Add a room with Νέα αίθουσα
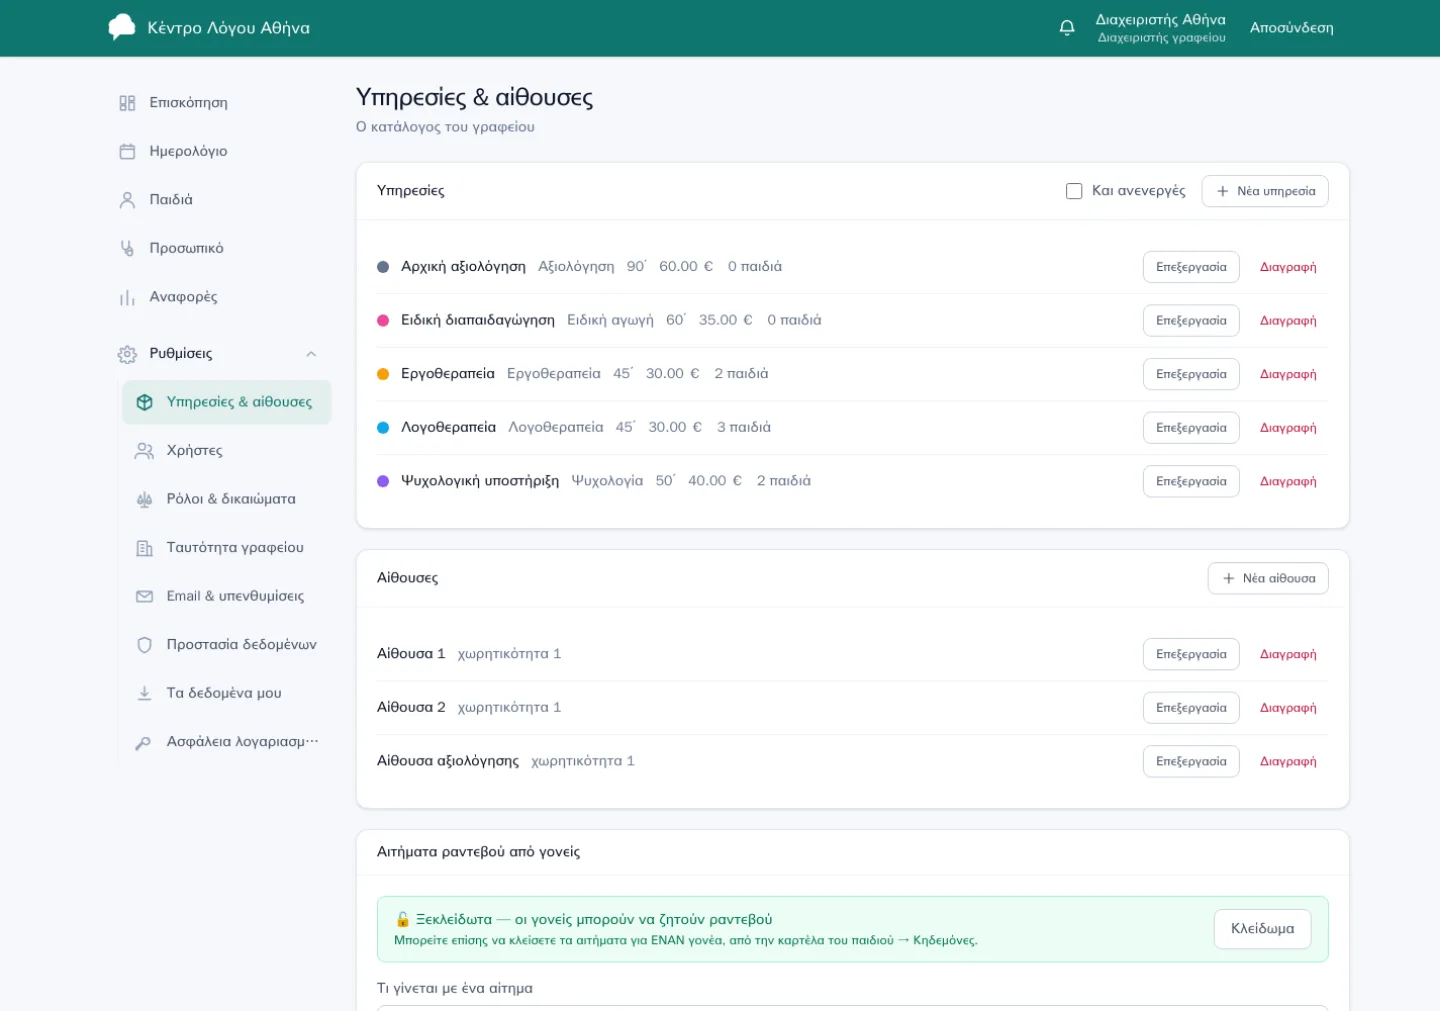Viewport: 1440px width, 1011px height. coord(1268,578)
